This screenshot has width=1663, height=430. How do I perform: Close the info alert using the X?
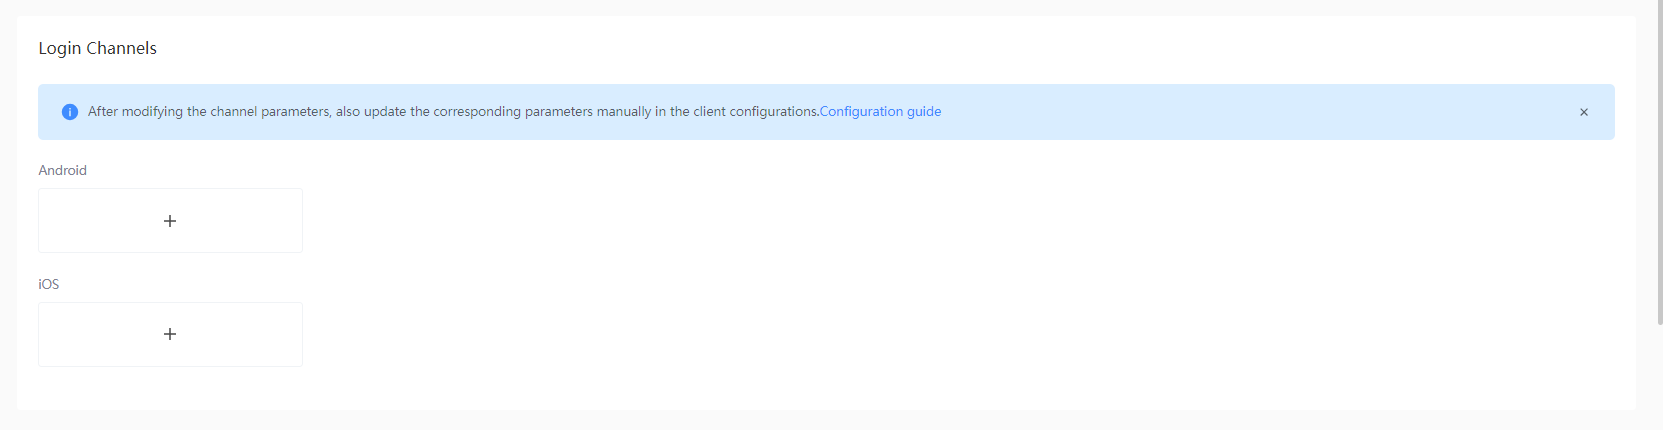[x=1584, y=112]
